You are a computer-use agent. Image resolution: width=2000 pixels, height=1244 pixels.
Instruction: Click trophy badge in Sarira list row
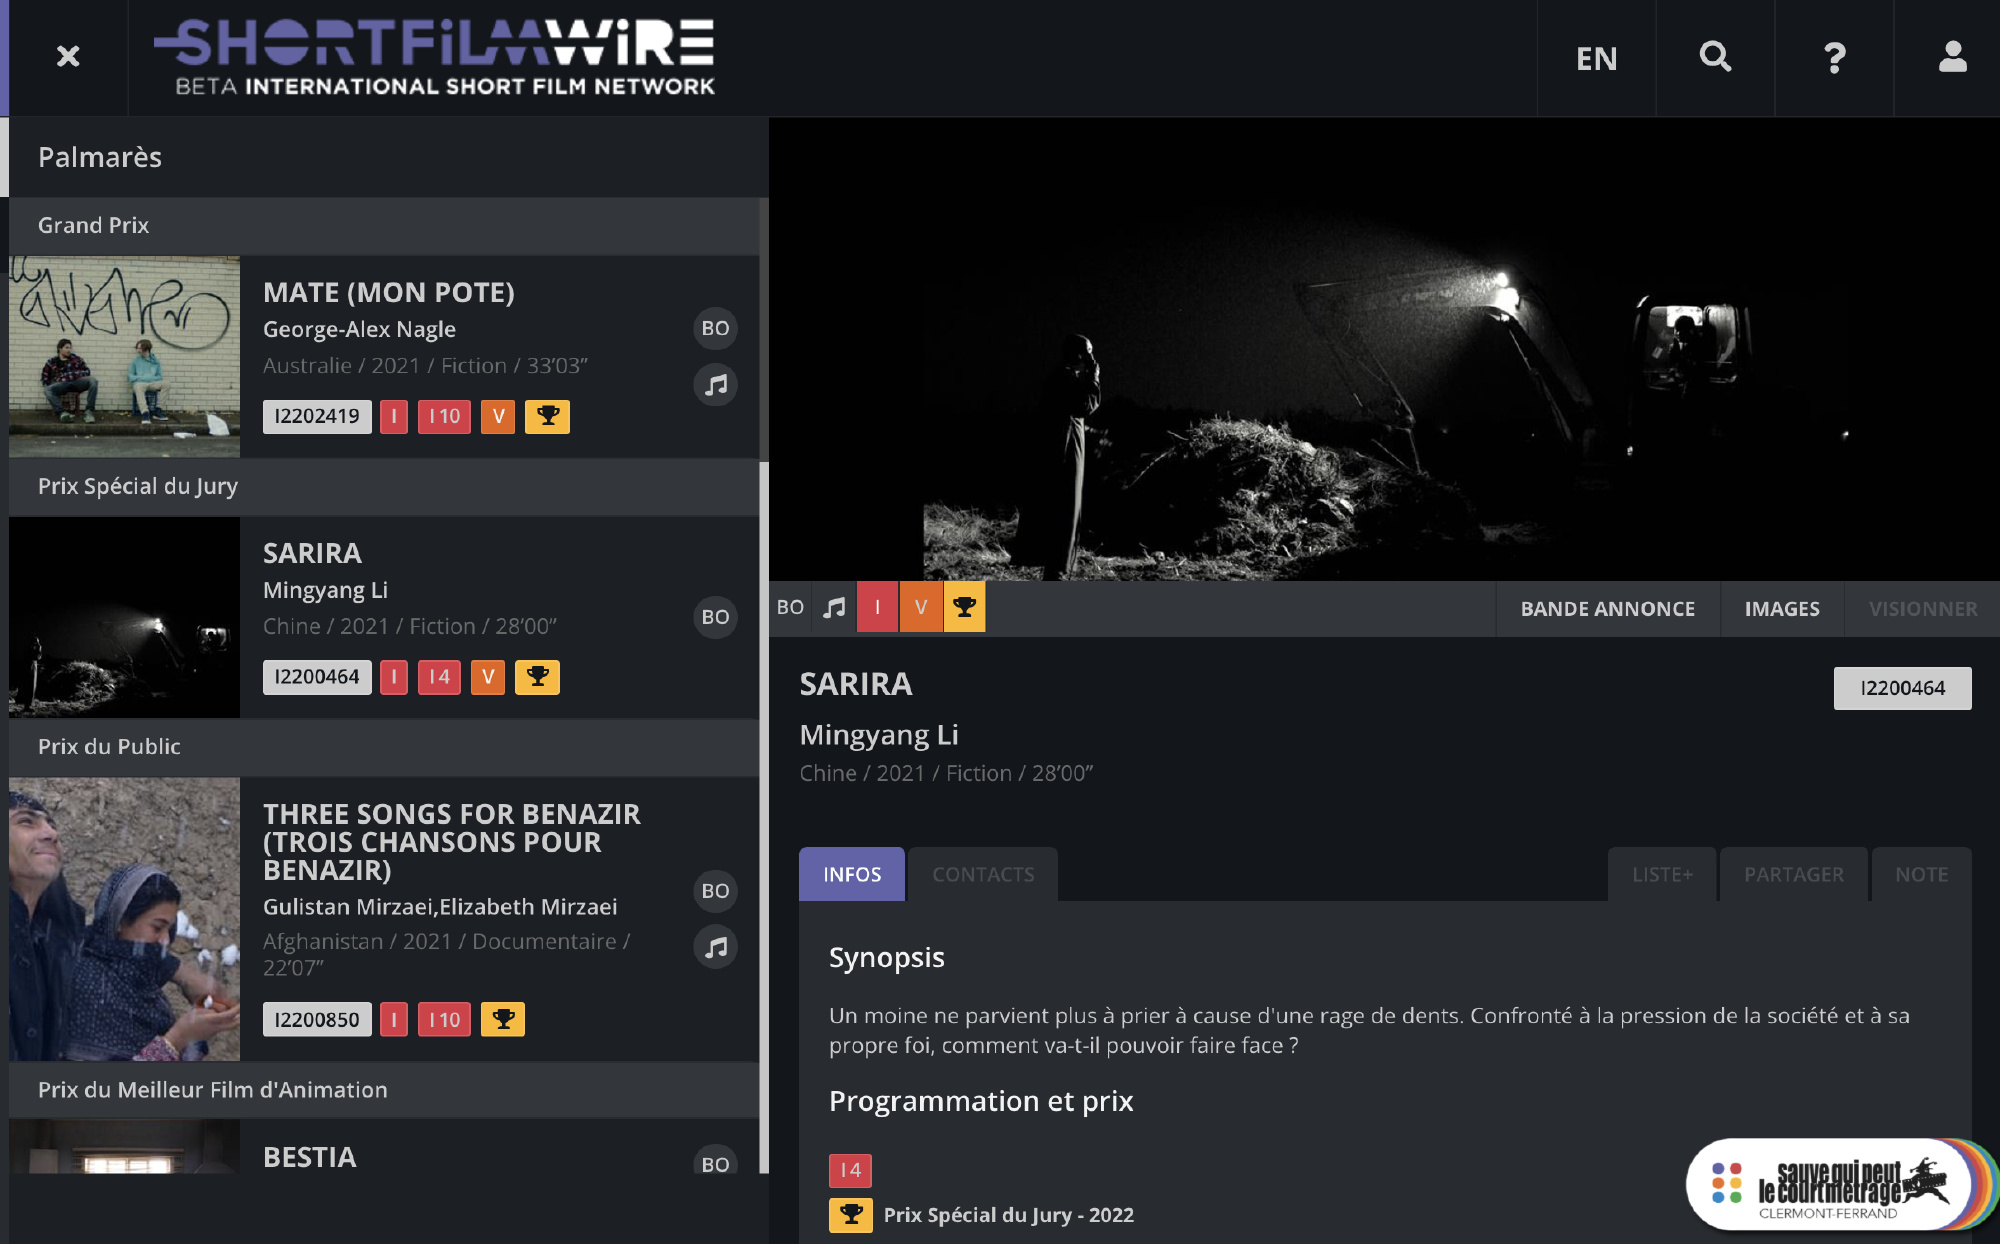[x=537, y=677]
